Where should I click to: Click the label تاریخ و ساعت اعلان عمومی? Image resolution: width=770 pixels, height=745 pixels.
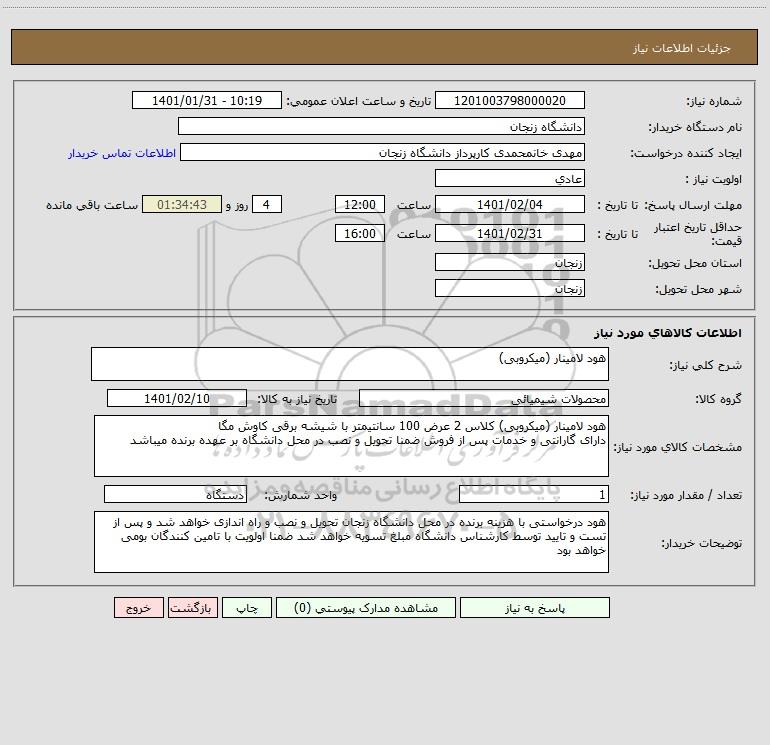[x=359, y=101]
